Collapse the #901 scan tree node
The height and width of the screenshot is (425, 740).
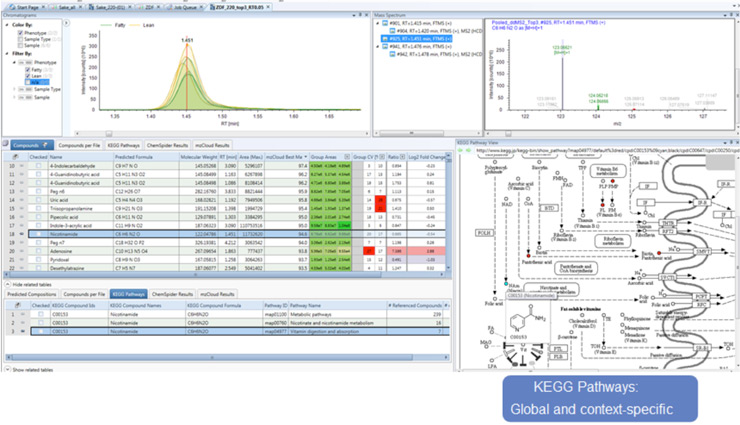[378, 23]
